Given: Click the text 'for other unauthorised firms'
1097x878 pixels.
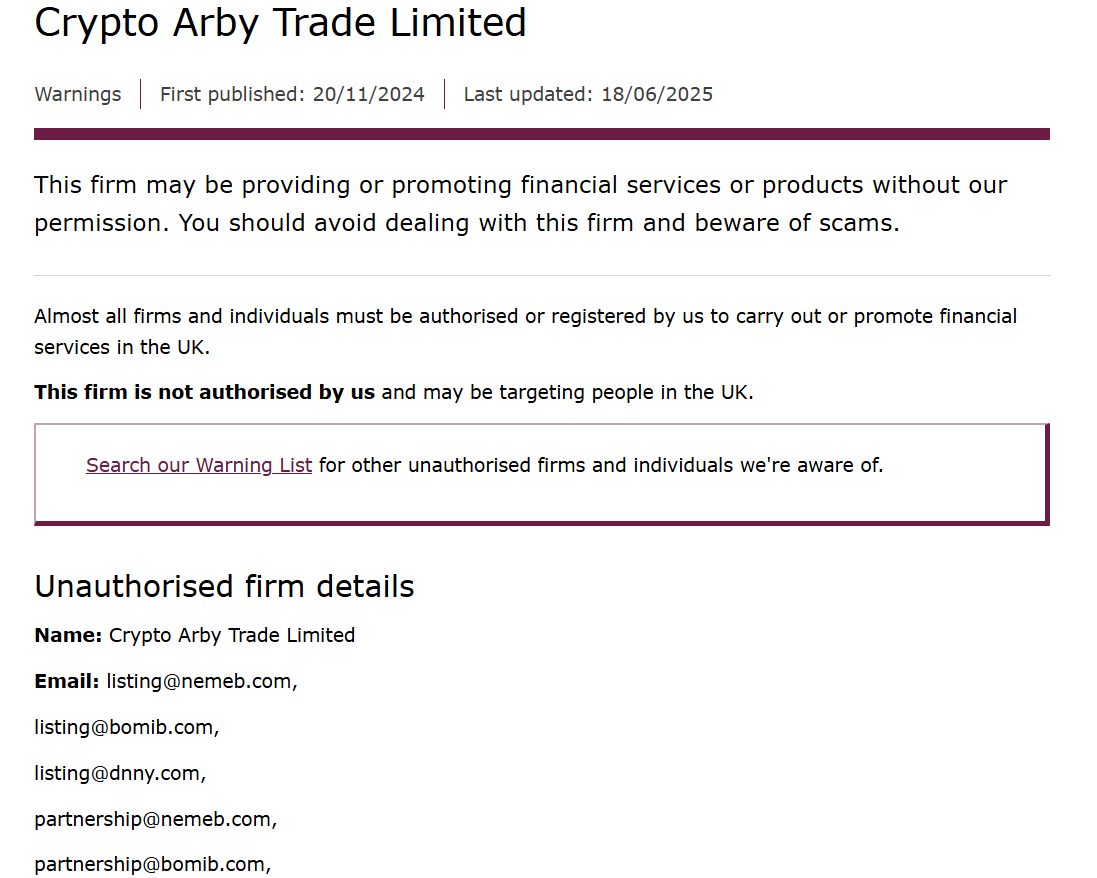Looking at the screenshot, I should click(x=452, y=465).
